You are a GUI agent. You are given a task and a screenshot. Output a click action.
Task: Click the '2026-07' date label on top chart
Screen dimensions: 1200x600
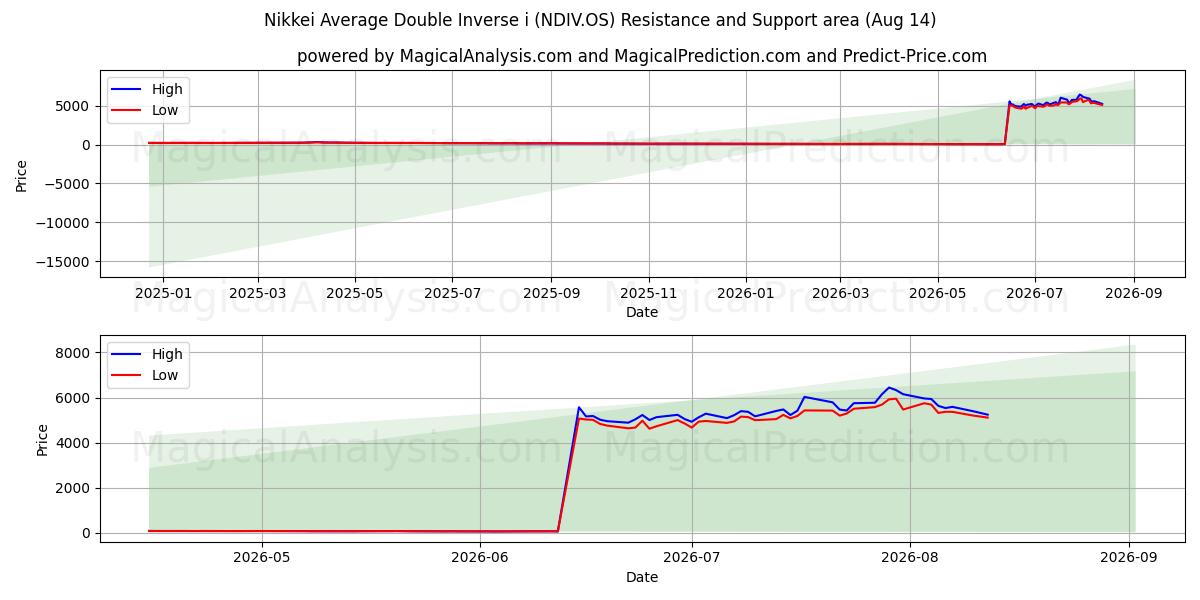coord(1034,293)
